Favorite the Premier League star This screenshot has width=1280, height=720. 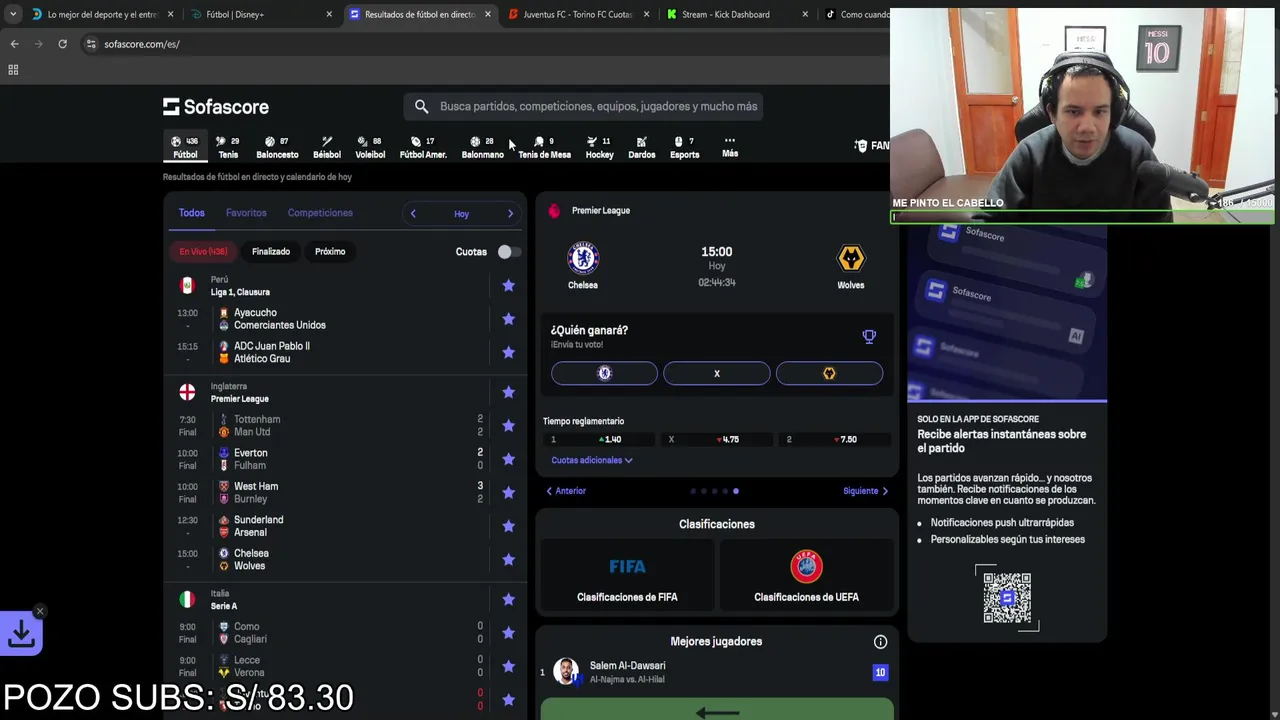(508, 392)
